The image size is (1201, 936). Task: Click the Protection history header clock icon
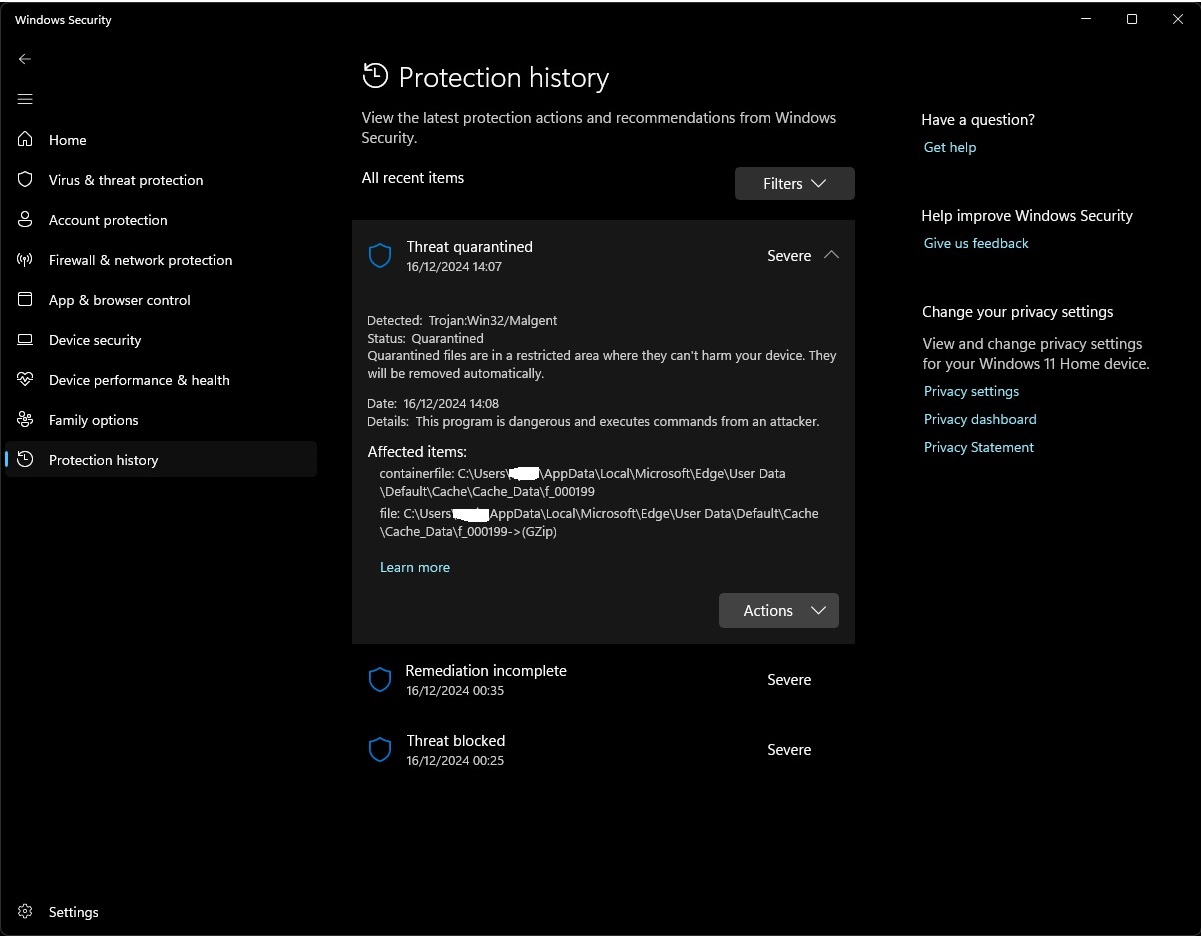point(375,76)
